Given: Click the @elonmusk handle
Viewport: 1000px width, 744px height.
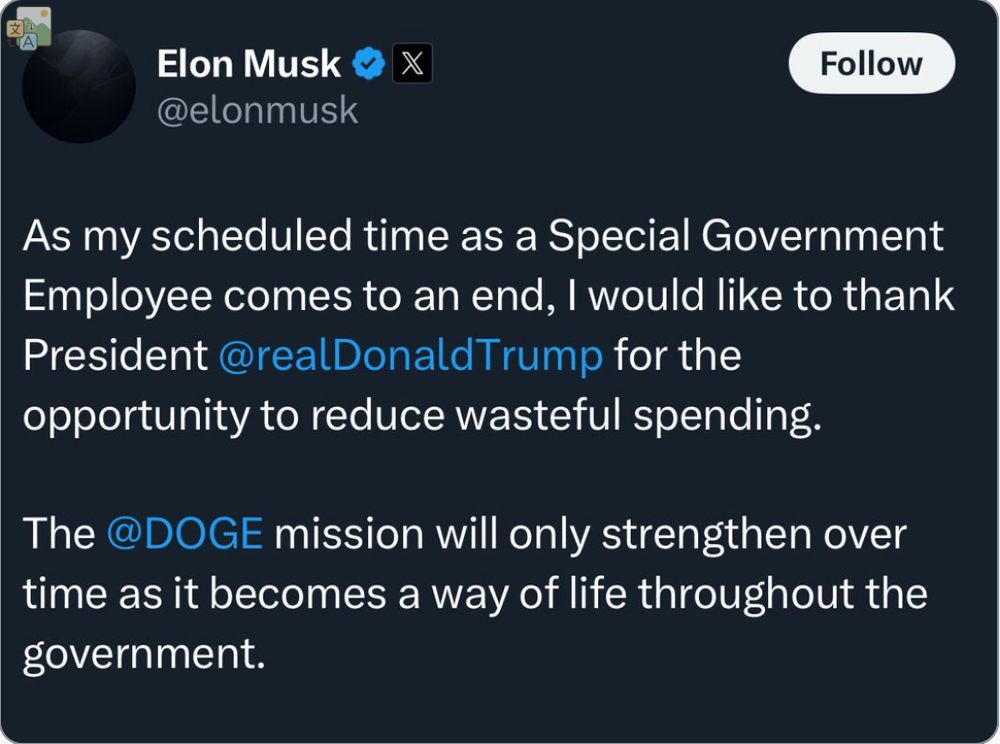Looking at the screenshot, I should click(x=258, y=110).
